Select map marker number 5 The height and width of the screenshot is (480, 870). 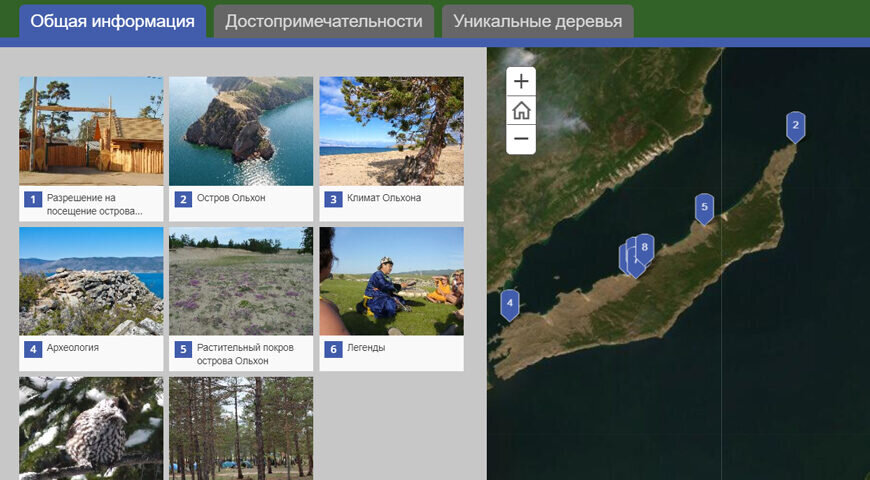click(704, 208)
